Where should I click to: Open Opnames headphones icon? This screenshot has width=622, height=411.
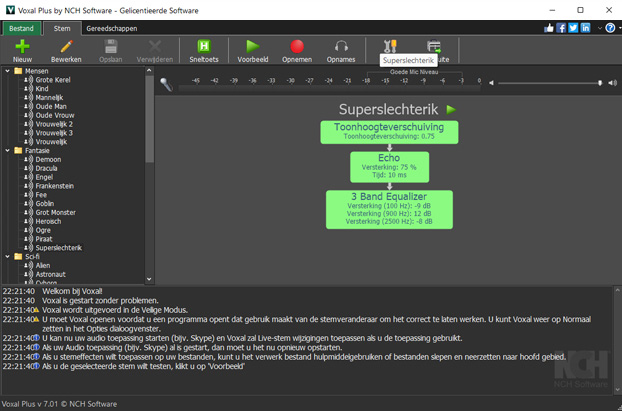(x=341, y=47)
